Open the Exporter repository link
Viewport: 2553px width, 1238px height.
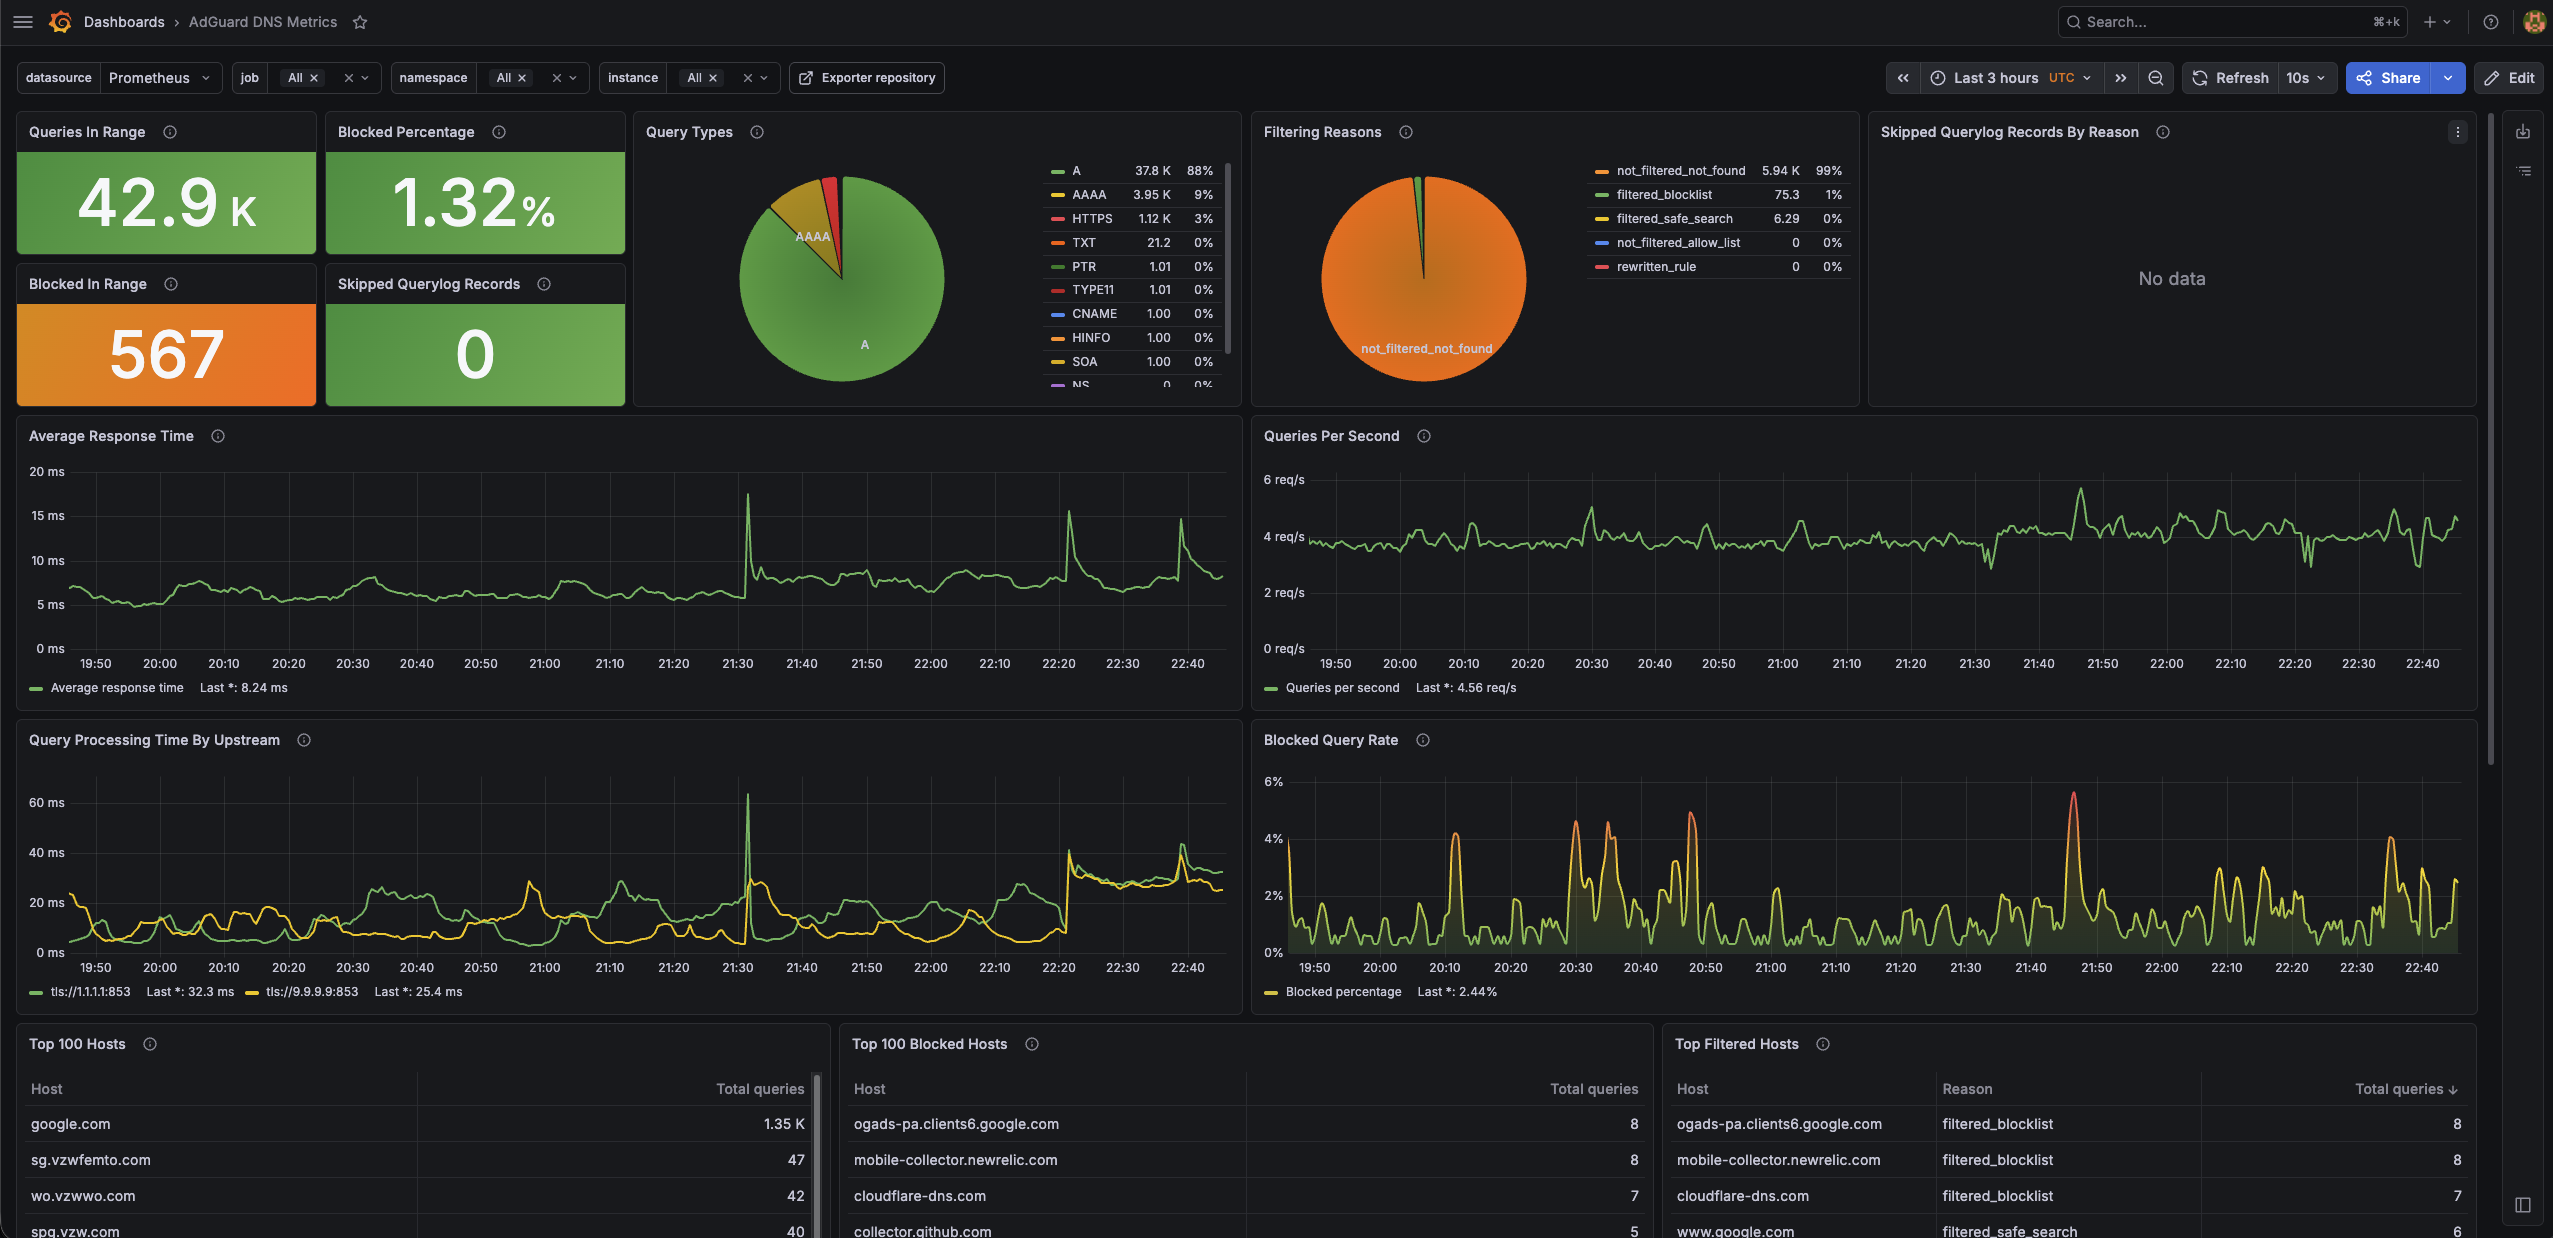tap(867, 78)
